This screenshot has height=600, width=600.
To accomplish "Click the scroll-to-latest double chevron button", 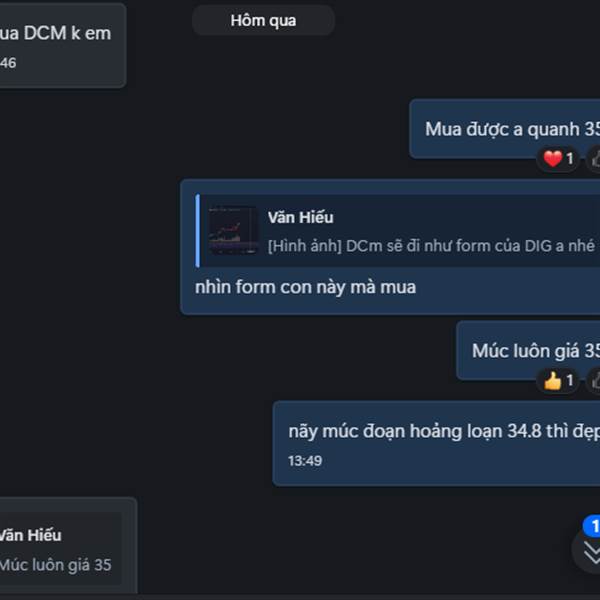I will pos(589,552).
